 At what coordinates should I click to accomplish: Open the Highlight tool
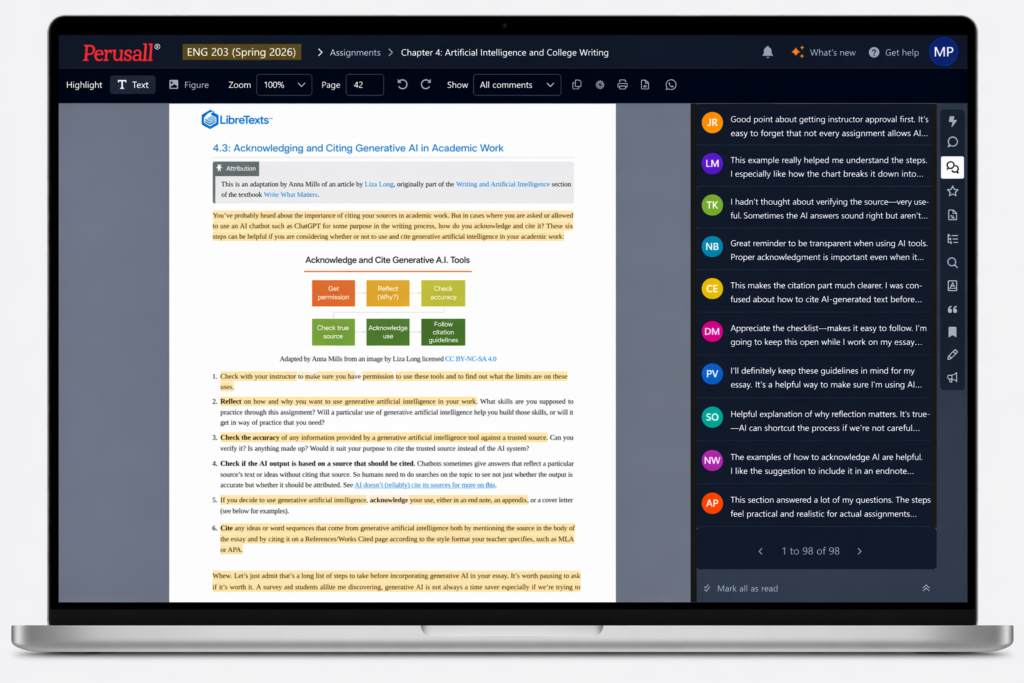pyautogui.click(x=84, y=85)
